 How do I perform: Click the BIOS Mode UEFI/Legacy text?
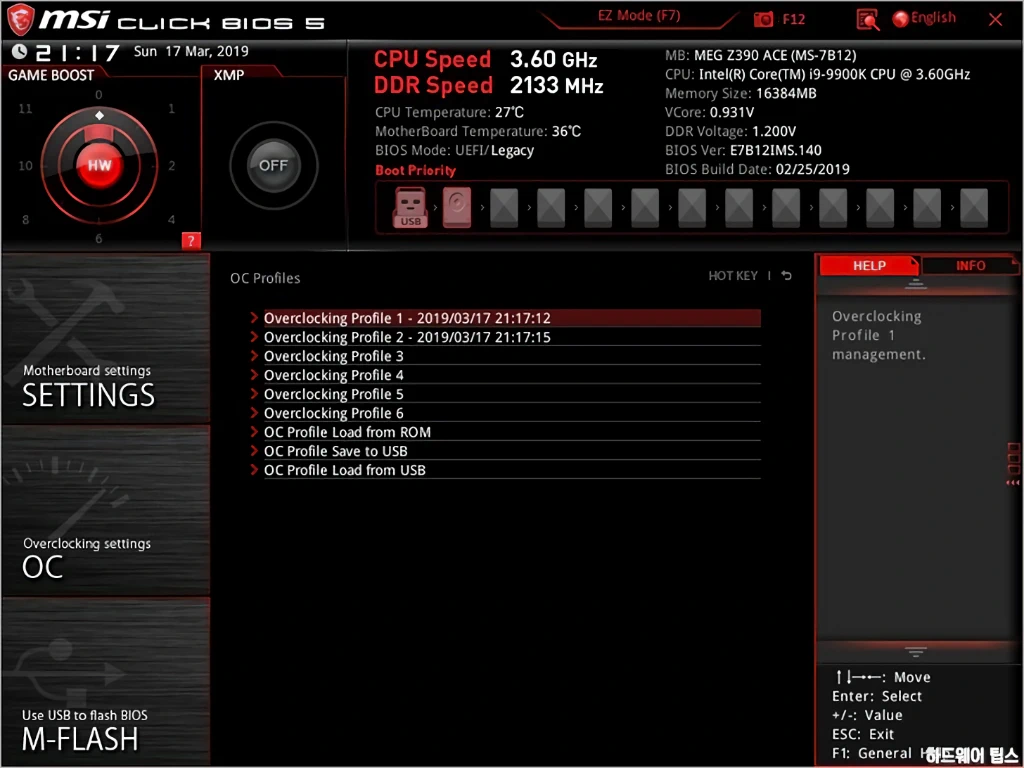(x=455, y=150)
